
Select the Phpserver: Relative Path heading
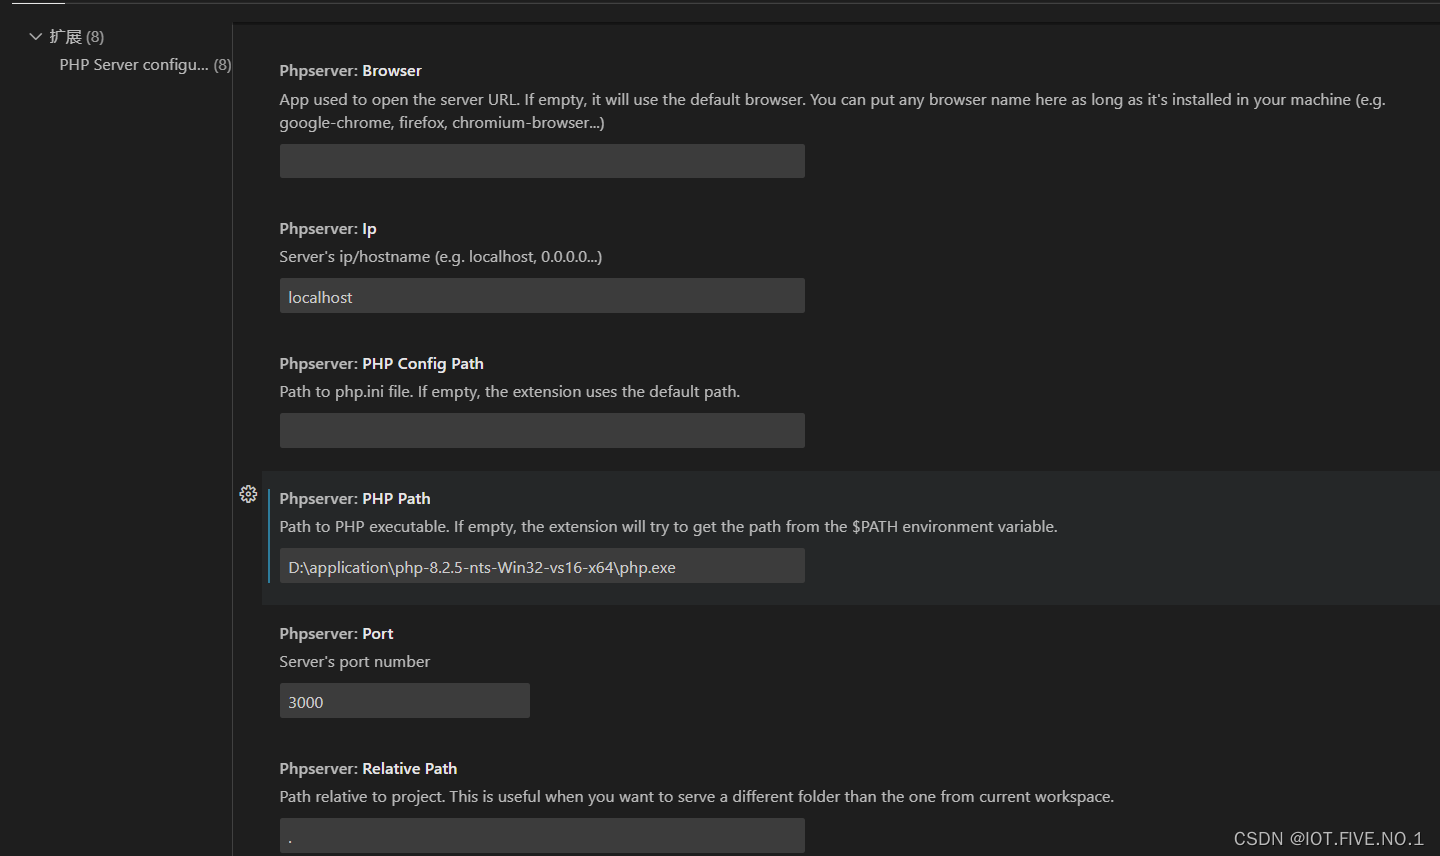[368, 768]
